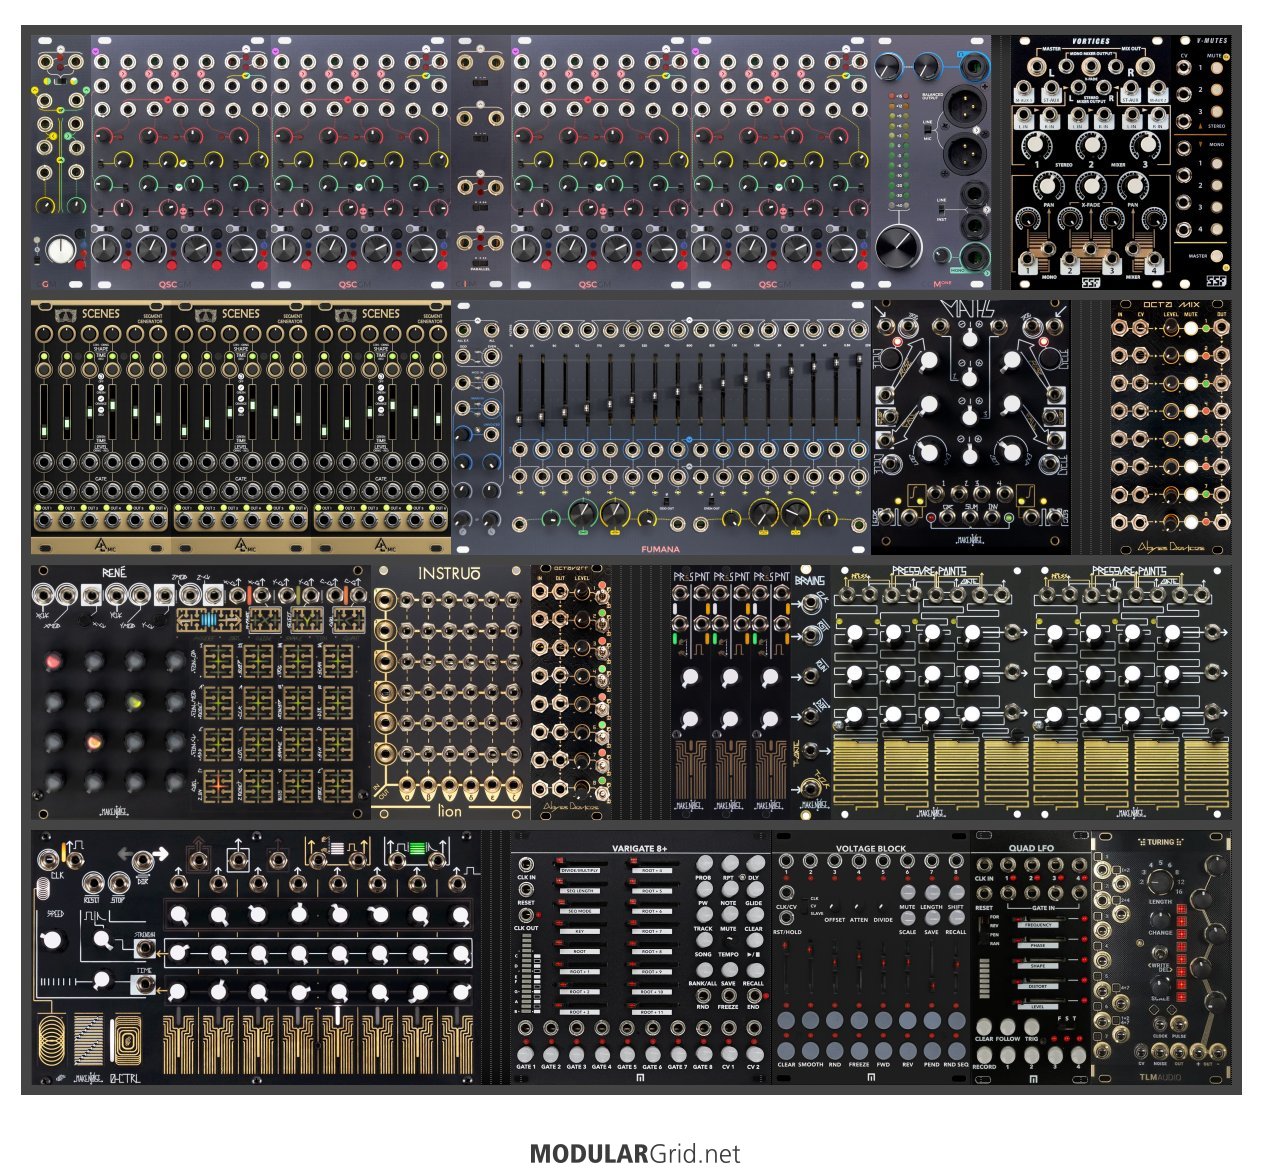Click the SCALE button on Voltage Block
This screenshot has height=1175, width=1272.
click(907, 918)
